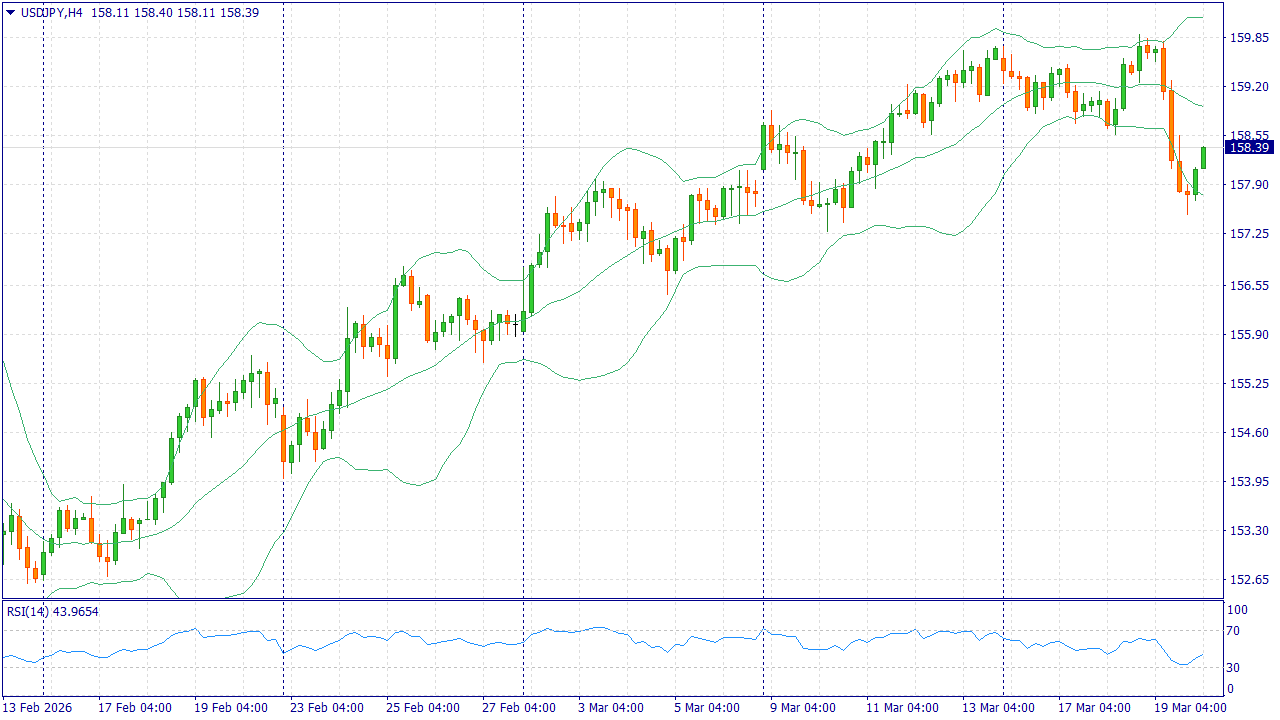The height and width of the screenshot is (720, 1280).
Task: Click the RSI line's lowest dip near 19 Mar
Action: [1182, 664]
